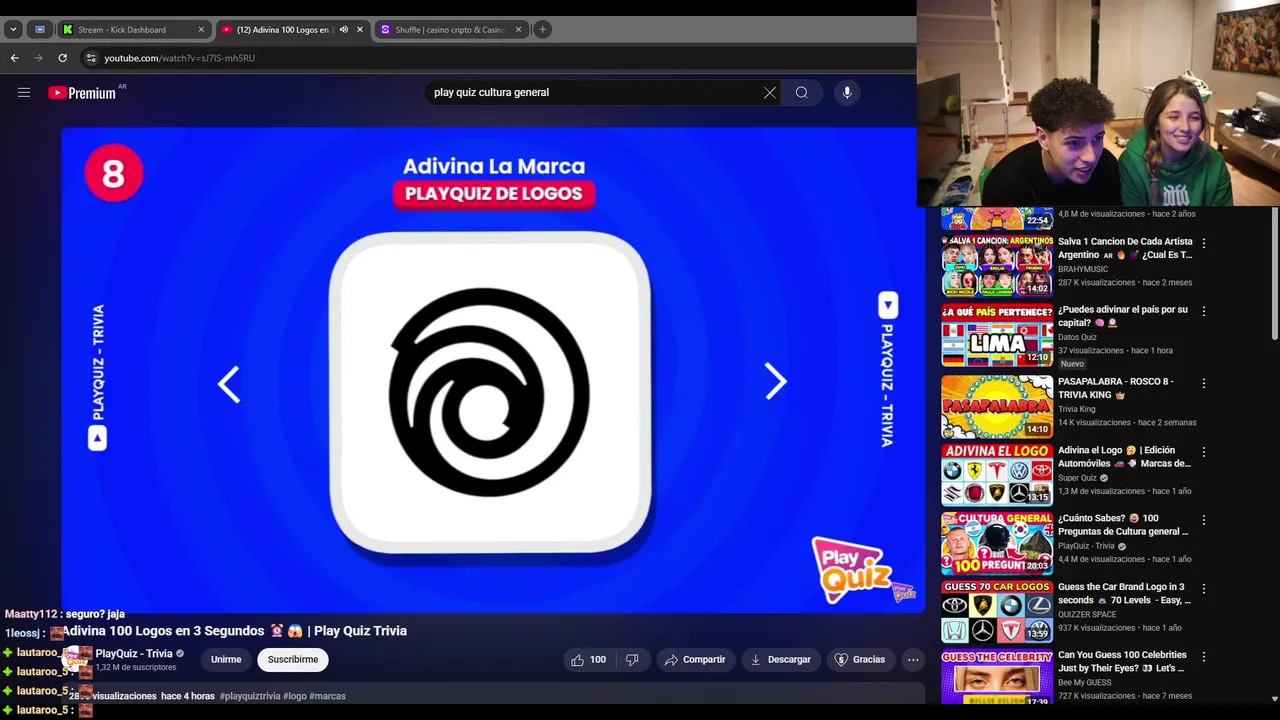
Task: Click the magnifier search button
Action: 802,92
